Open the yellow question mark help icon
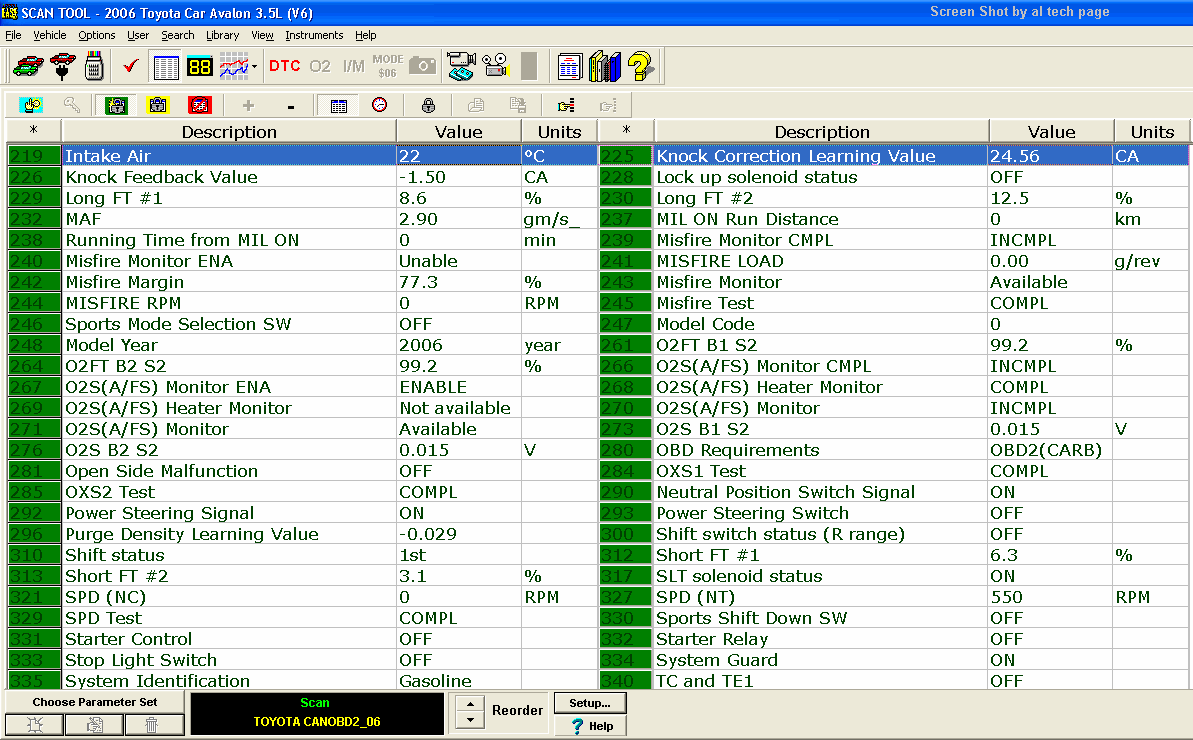This screenshot has height=740, width=1193. click(641, 66)
